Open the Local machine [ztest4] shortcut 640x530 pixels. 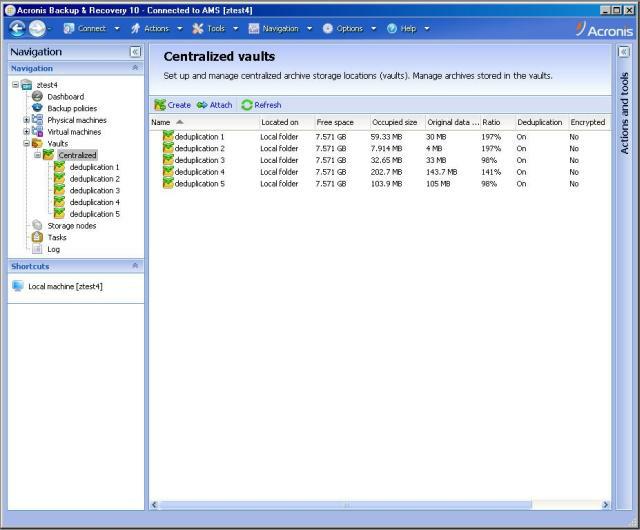point(57,286)
